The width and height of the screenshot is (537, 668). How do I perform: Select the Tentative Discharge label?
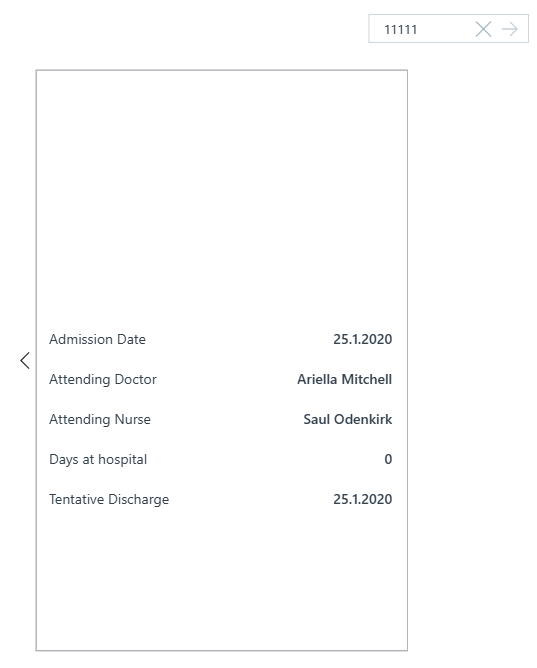(x=109, y=499)
